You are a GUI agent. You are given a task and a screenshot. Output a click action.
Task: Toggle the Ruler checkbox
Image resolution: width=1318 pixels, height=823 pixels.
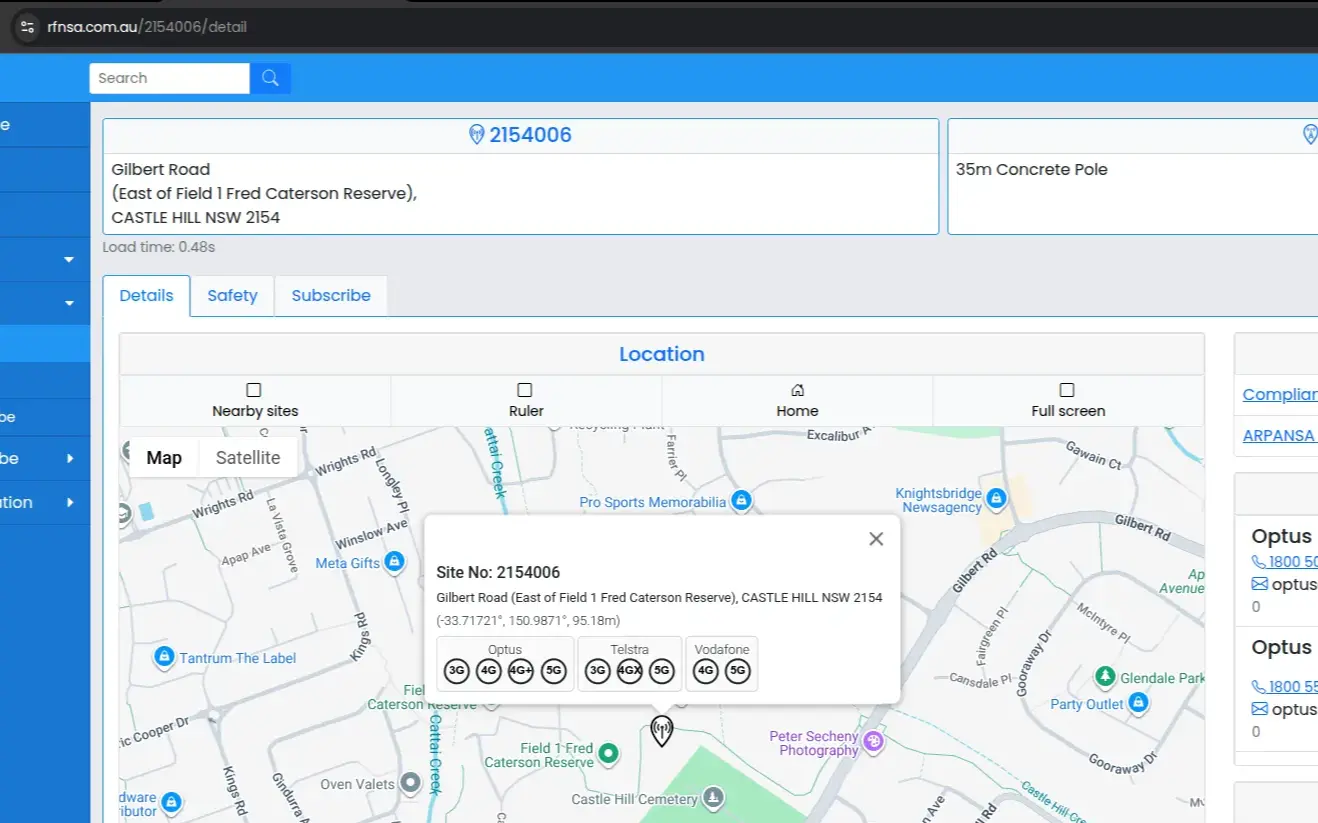click(x=525, y=390)
